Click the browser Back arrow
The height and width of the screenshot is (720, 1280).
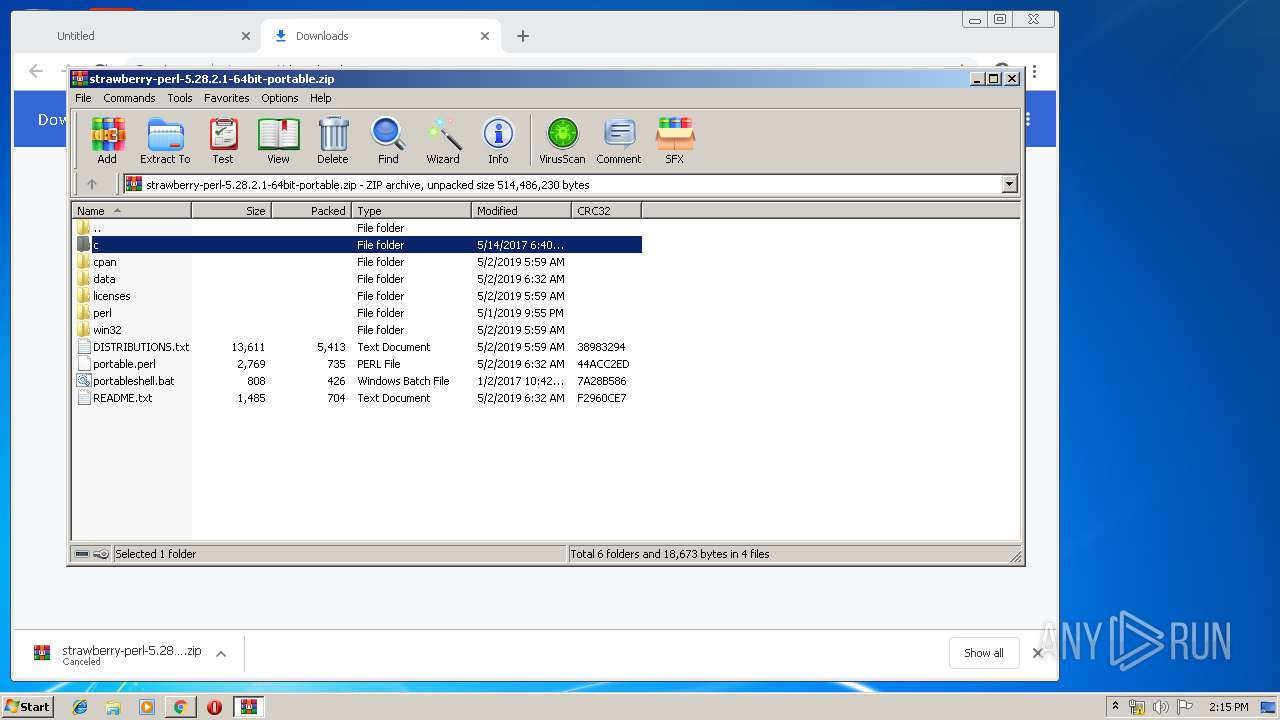pyautogui.click(x=36, y=71)
